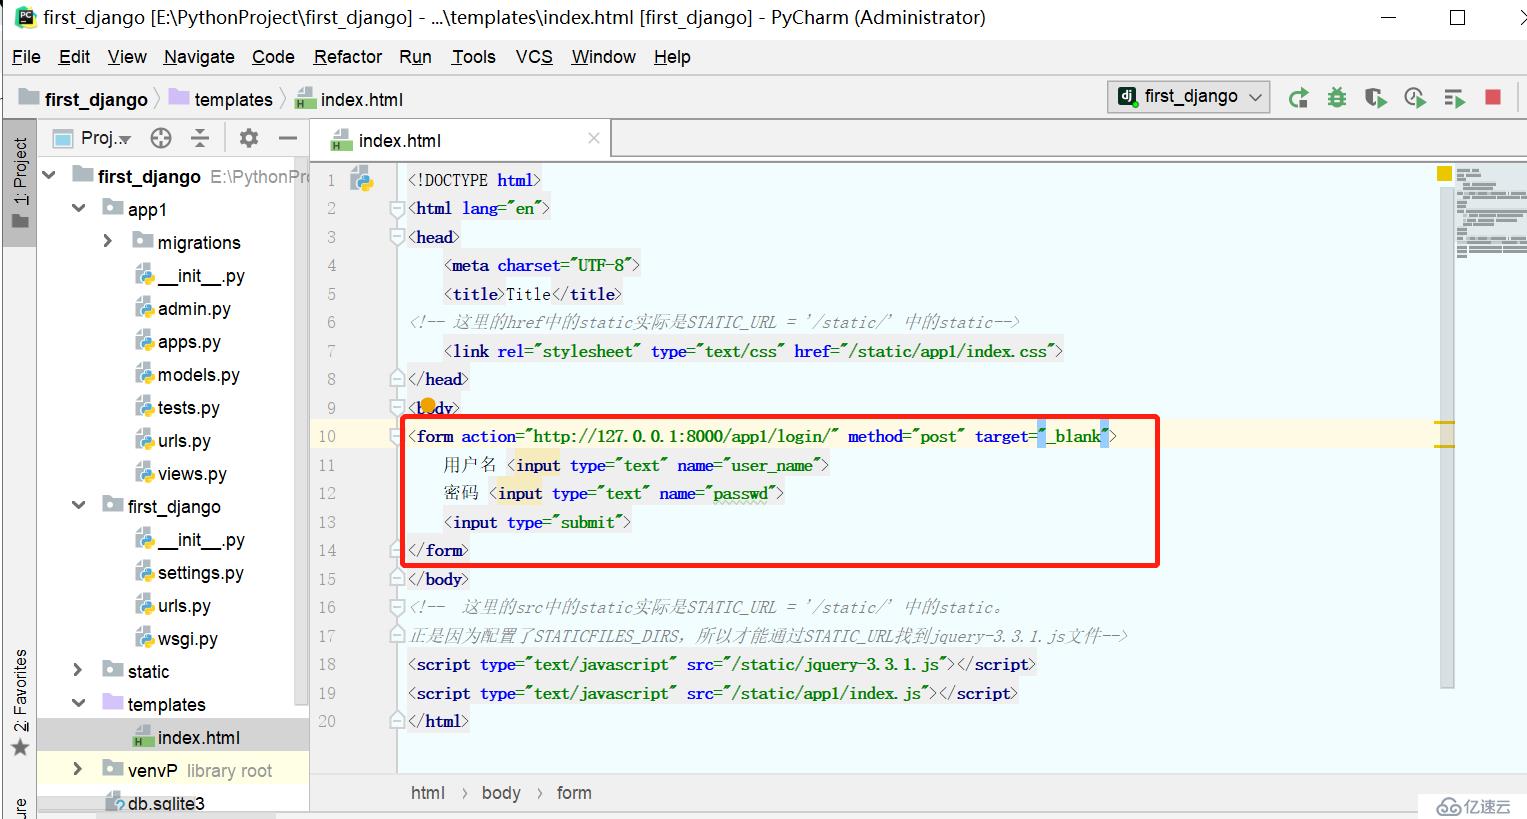The image size is (1527, 819).
Task: Expand the migrations folder
Action: (x=108, y=242)
